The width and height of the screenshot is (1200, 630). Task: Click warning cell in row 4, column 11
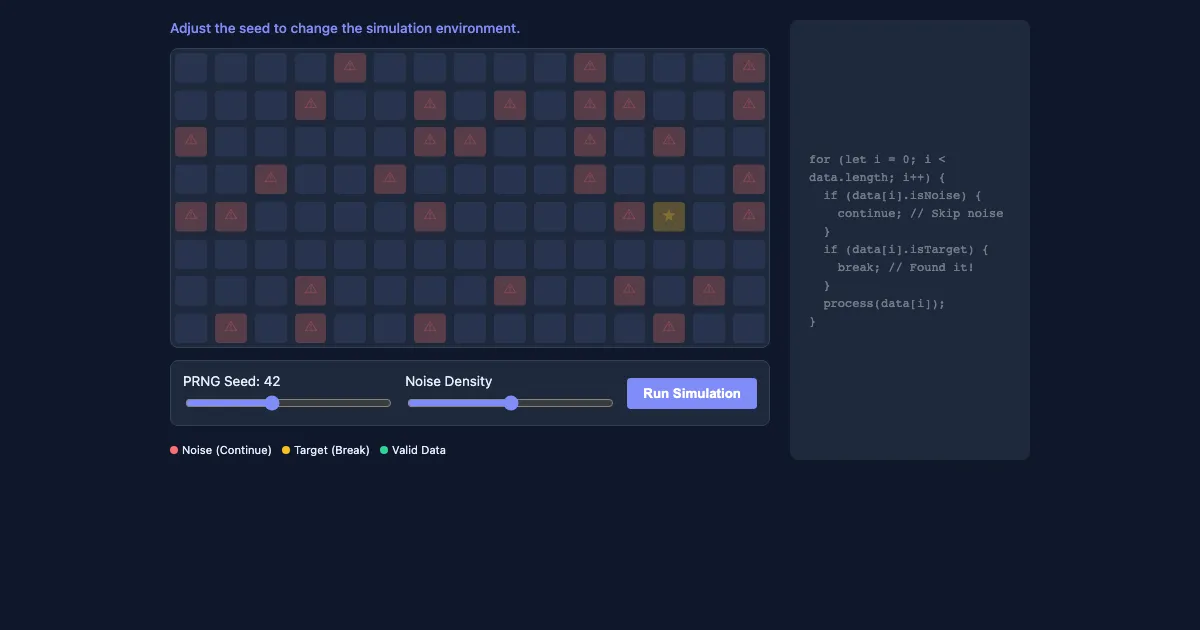(589, 179)
